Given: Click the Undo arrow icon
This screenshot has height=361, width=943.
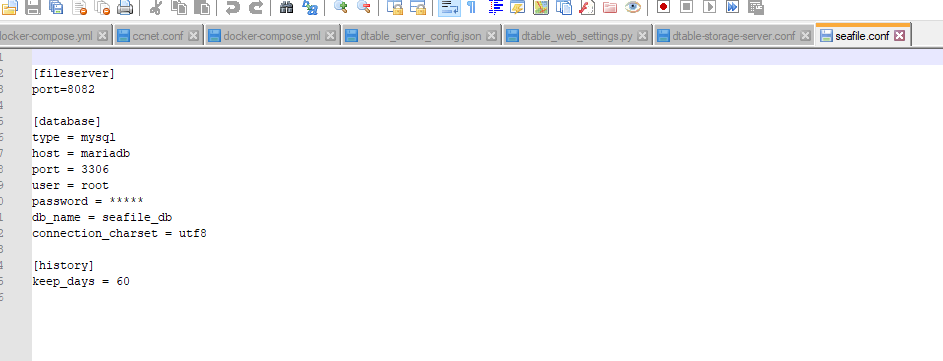Looking at the screenshot, I should [232, 7].
